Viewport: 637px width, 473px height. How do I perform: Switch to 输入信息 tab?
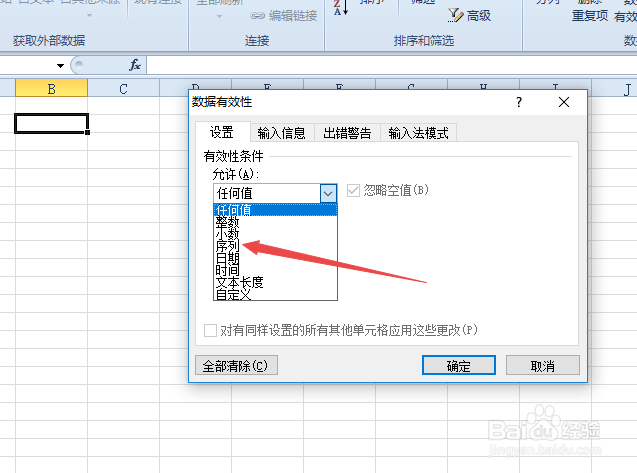(x=282, y=133)
